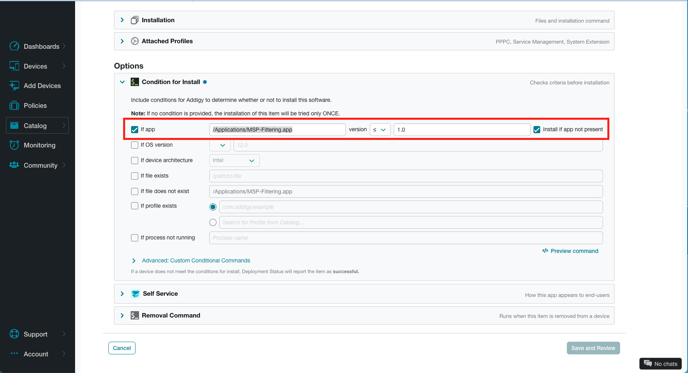Click the OS version number field
Viewport: 688px width, 373px height.
pos(418,145)
